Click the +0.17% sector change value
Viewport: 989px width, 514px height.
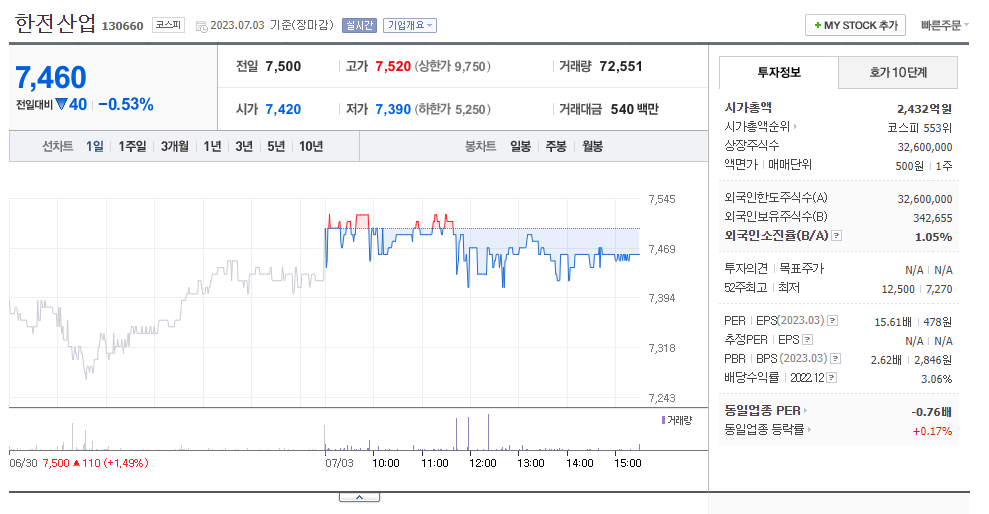[932, 431]
